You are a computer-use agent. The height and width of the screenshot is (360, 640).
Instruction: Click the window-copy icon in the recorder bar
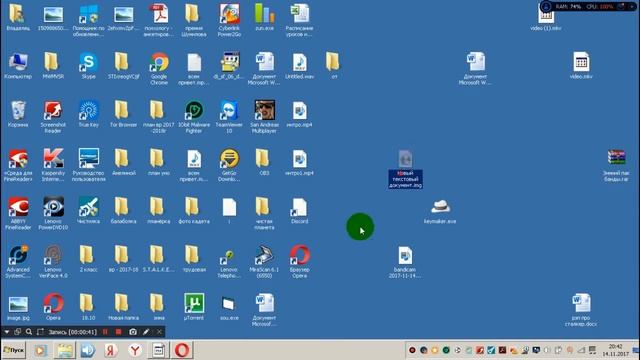[x=17, y=332]
